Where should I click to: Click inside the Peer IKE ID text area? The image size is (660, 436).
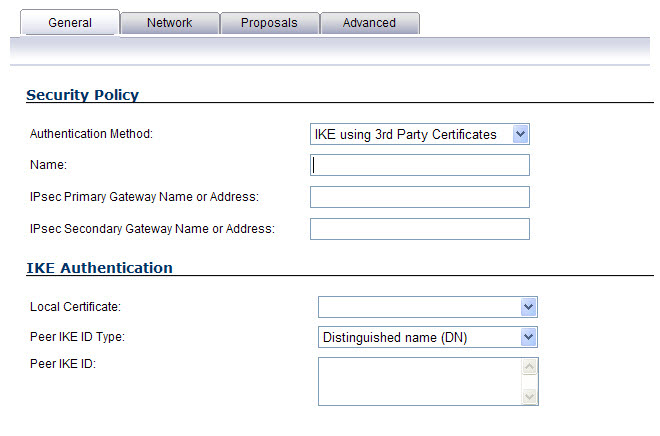point(420,382)
